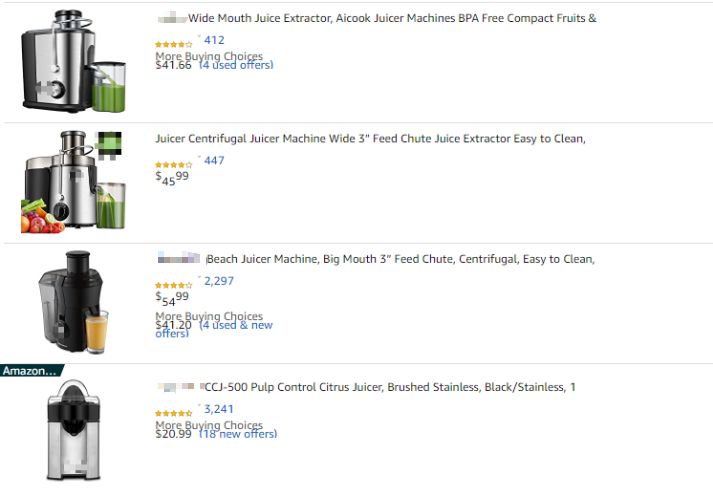View the 412 customer reviews
713x490 pixels.
[214, 41]
